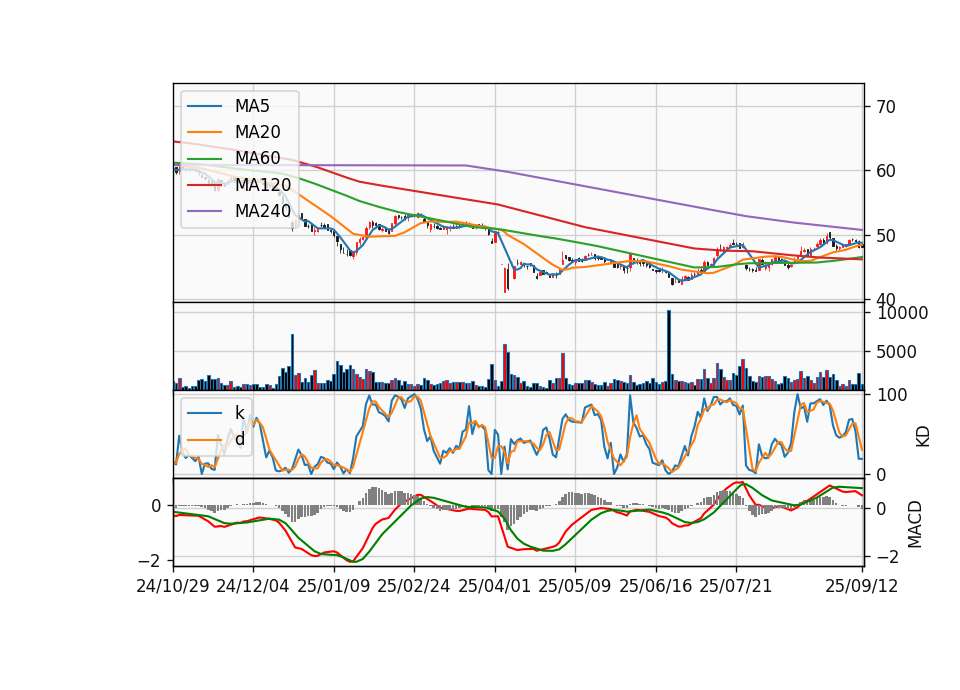Click the MACD axis title
Viewport: 960px width, 690px height.
tap(915, 524)
